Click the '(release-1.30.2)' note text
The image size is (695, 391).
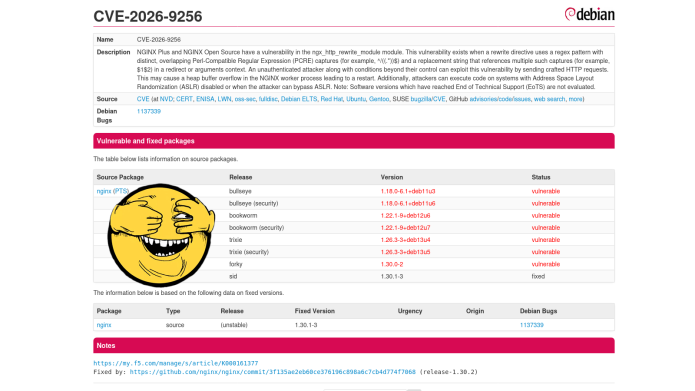click(x=449, y=372)
